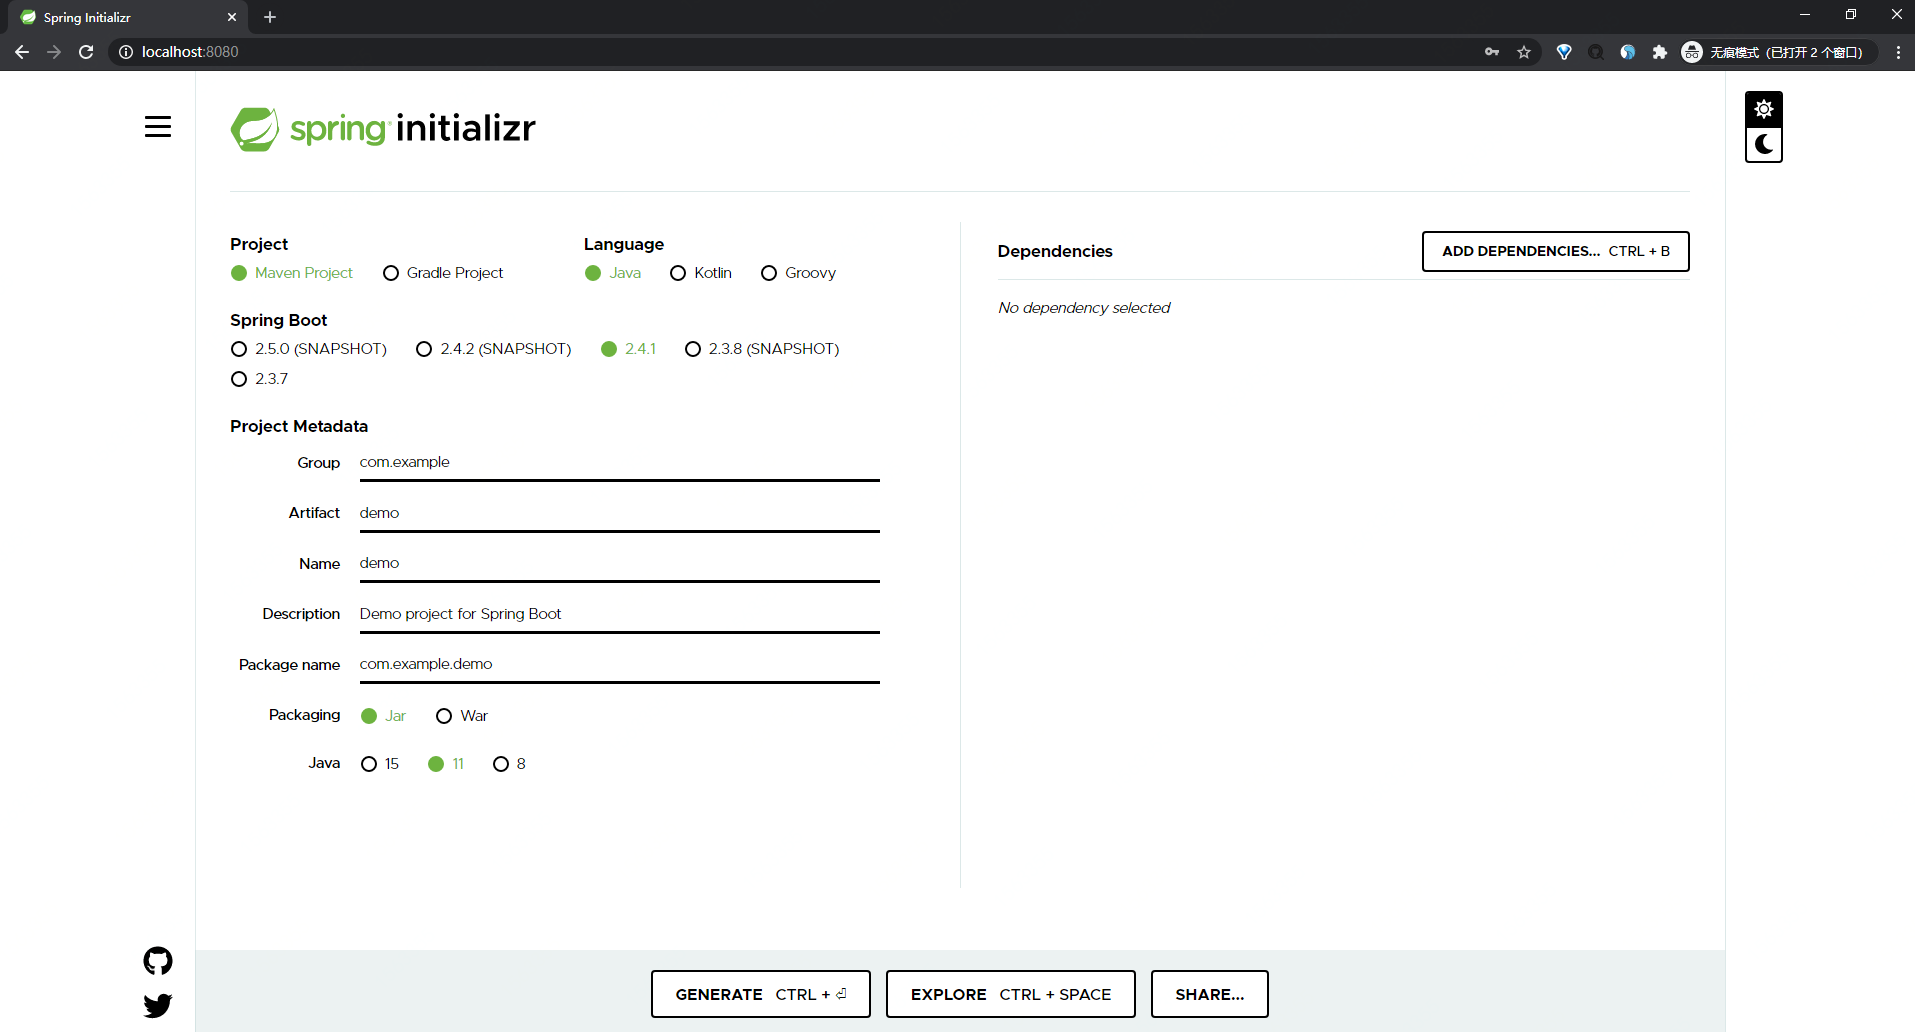Viewport: 1915px width, 1032px height.
Task: Bookmark this page with star icon
Action: 1524,52
